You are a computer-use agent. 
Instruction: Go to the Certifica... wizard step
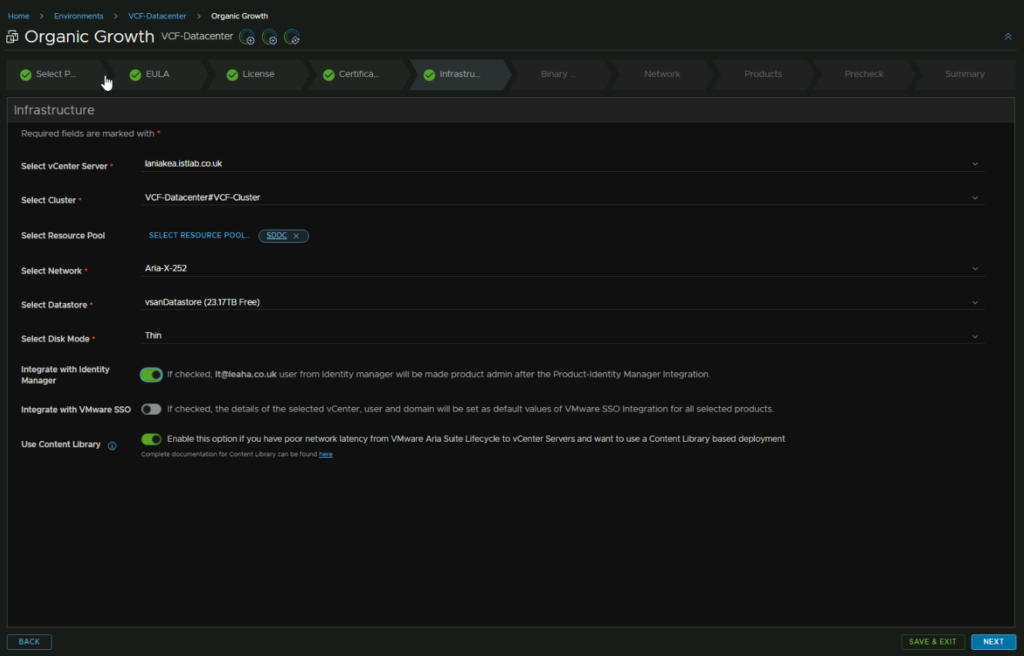(359, 74)
